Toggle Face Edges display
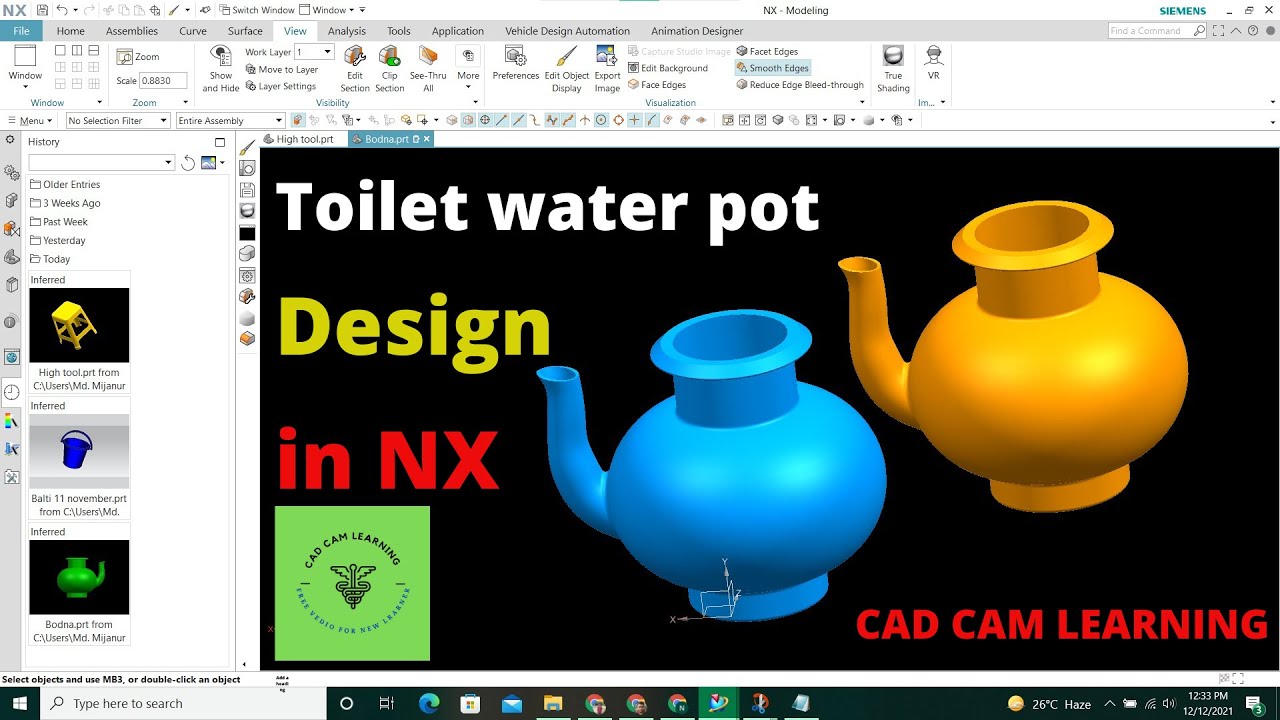This screenshot has height=720, width=1280. (656, 85)
